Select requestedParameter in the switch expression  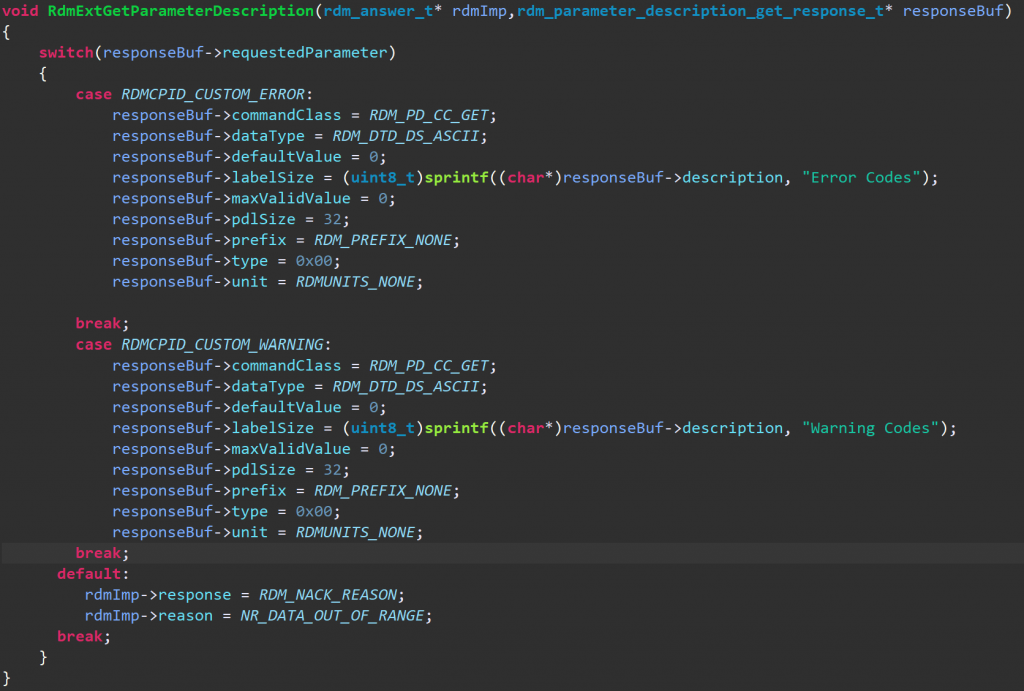(x=305, y=53)
